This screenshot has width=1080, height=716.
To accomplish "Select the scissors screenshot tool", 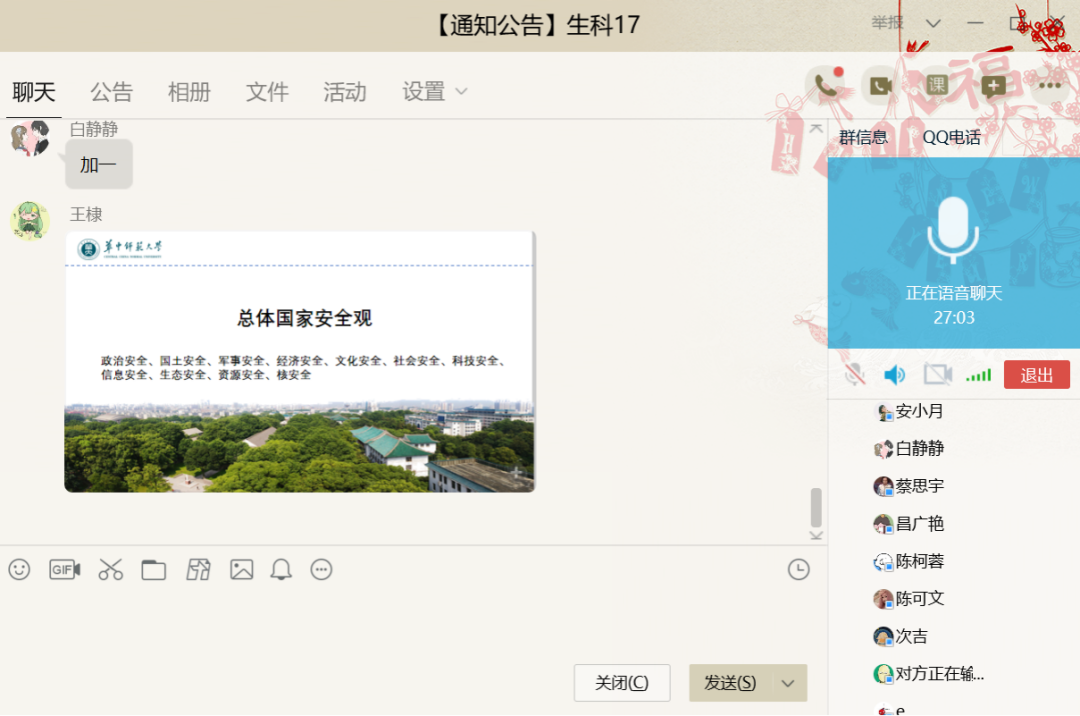I will 110,570.
